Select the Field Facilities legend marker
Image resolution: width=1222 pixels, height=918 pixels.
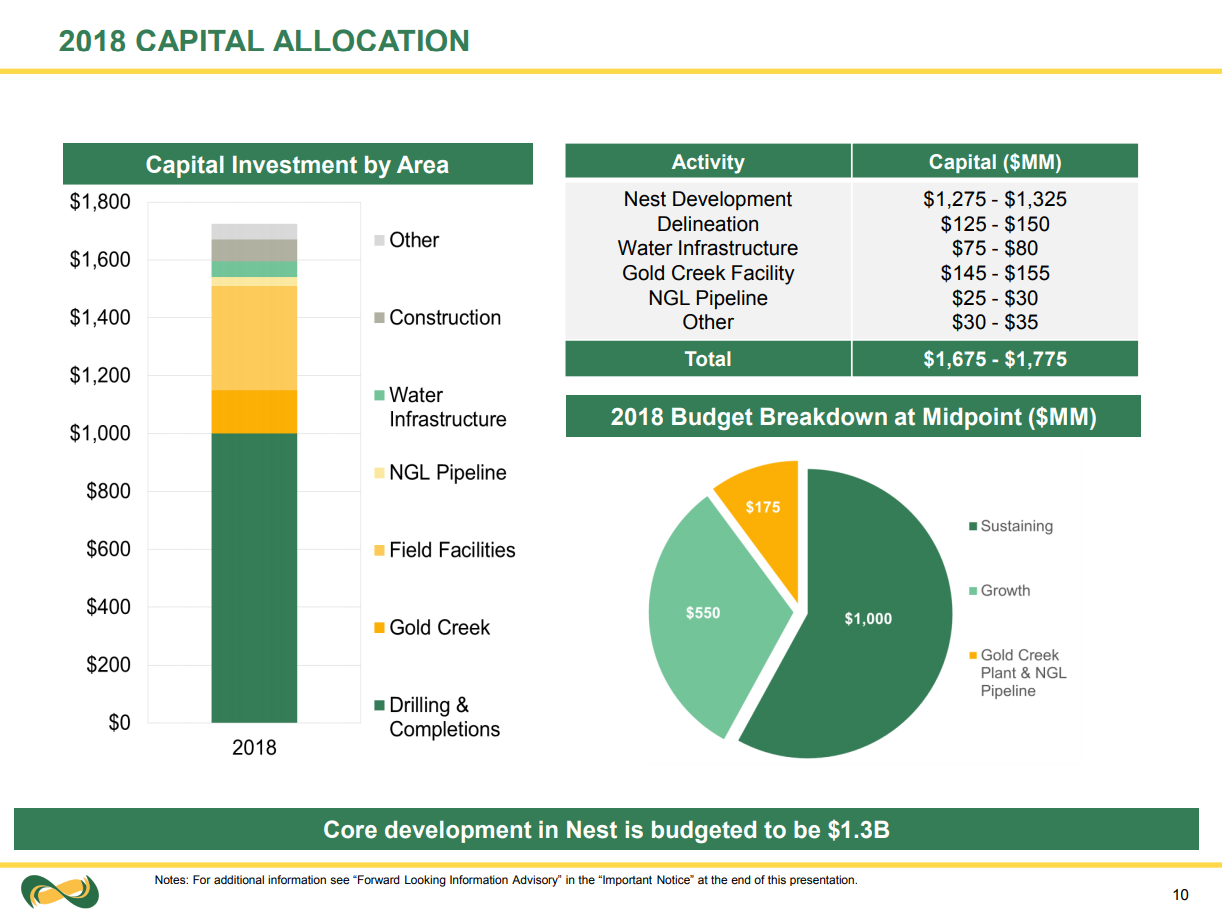point(379,551)
